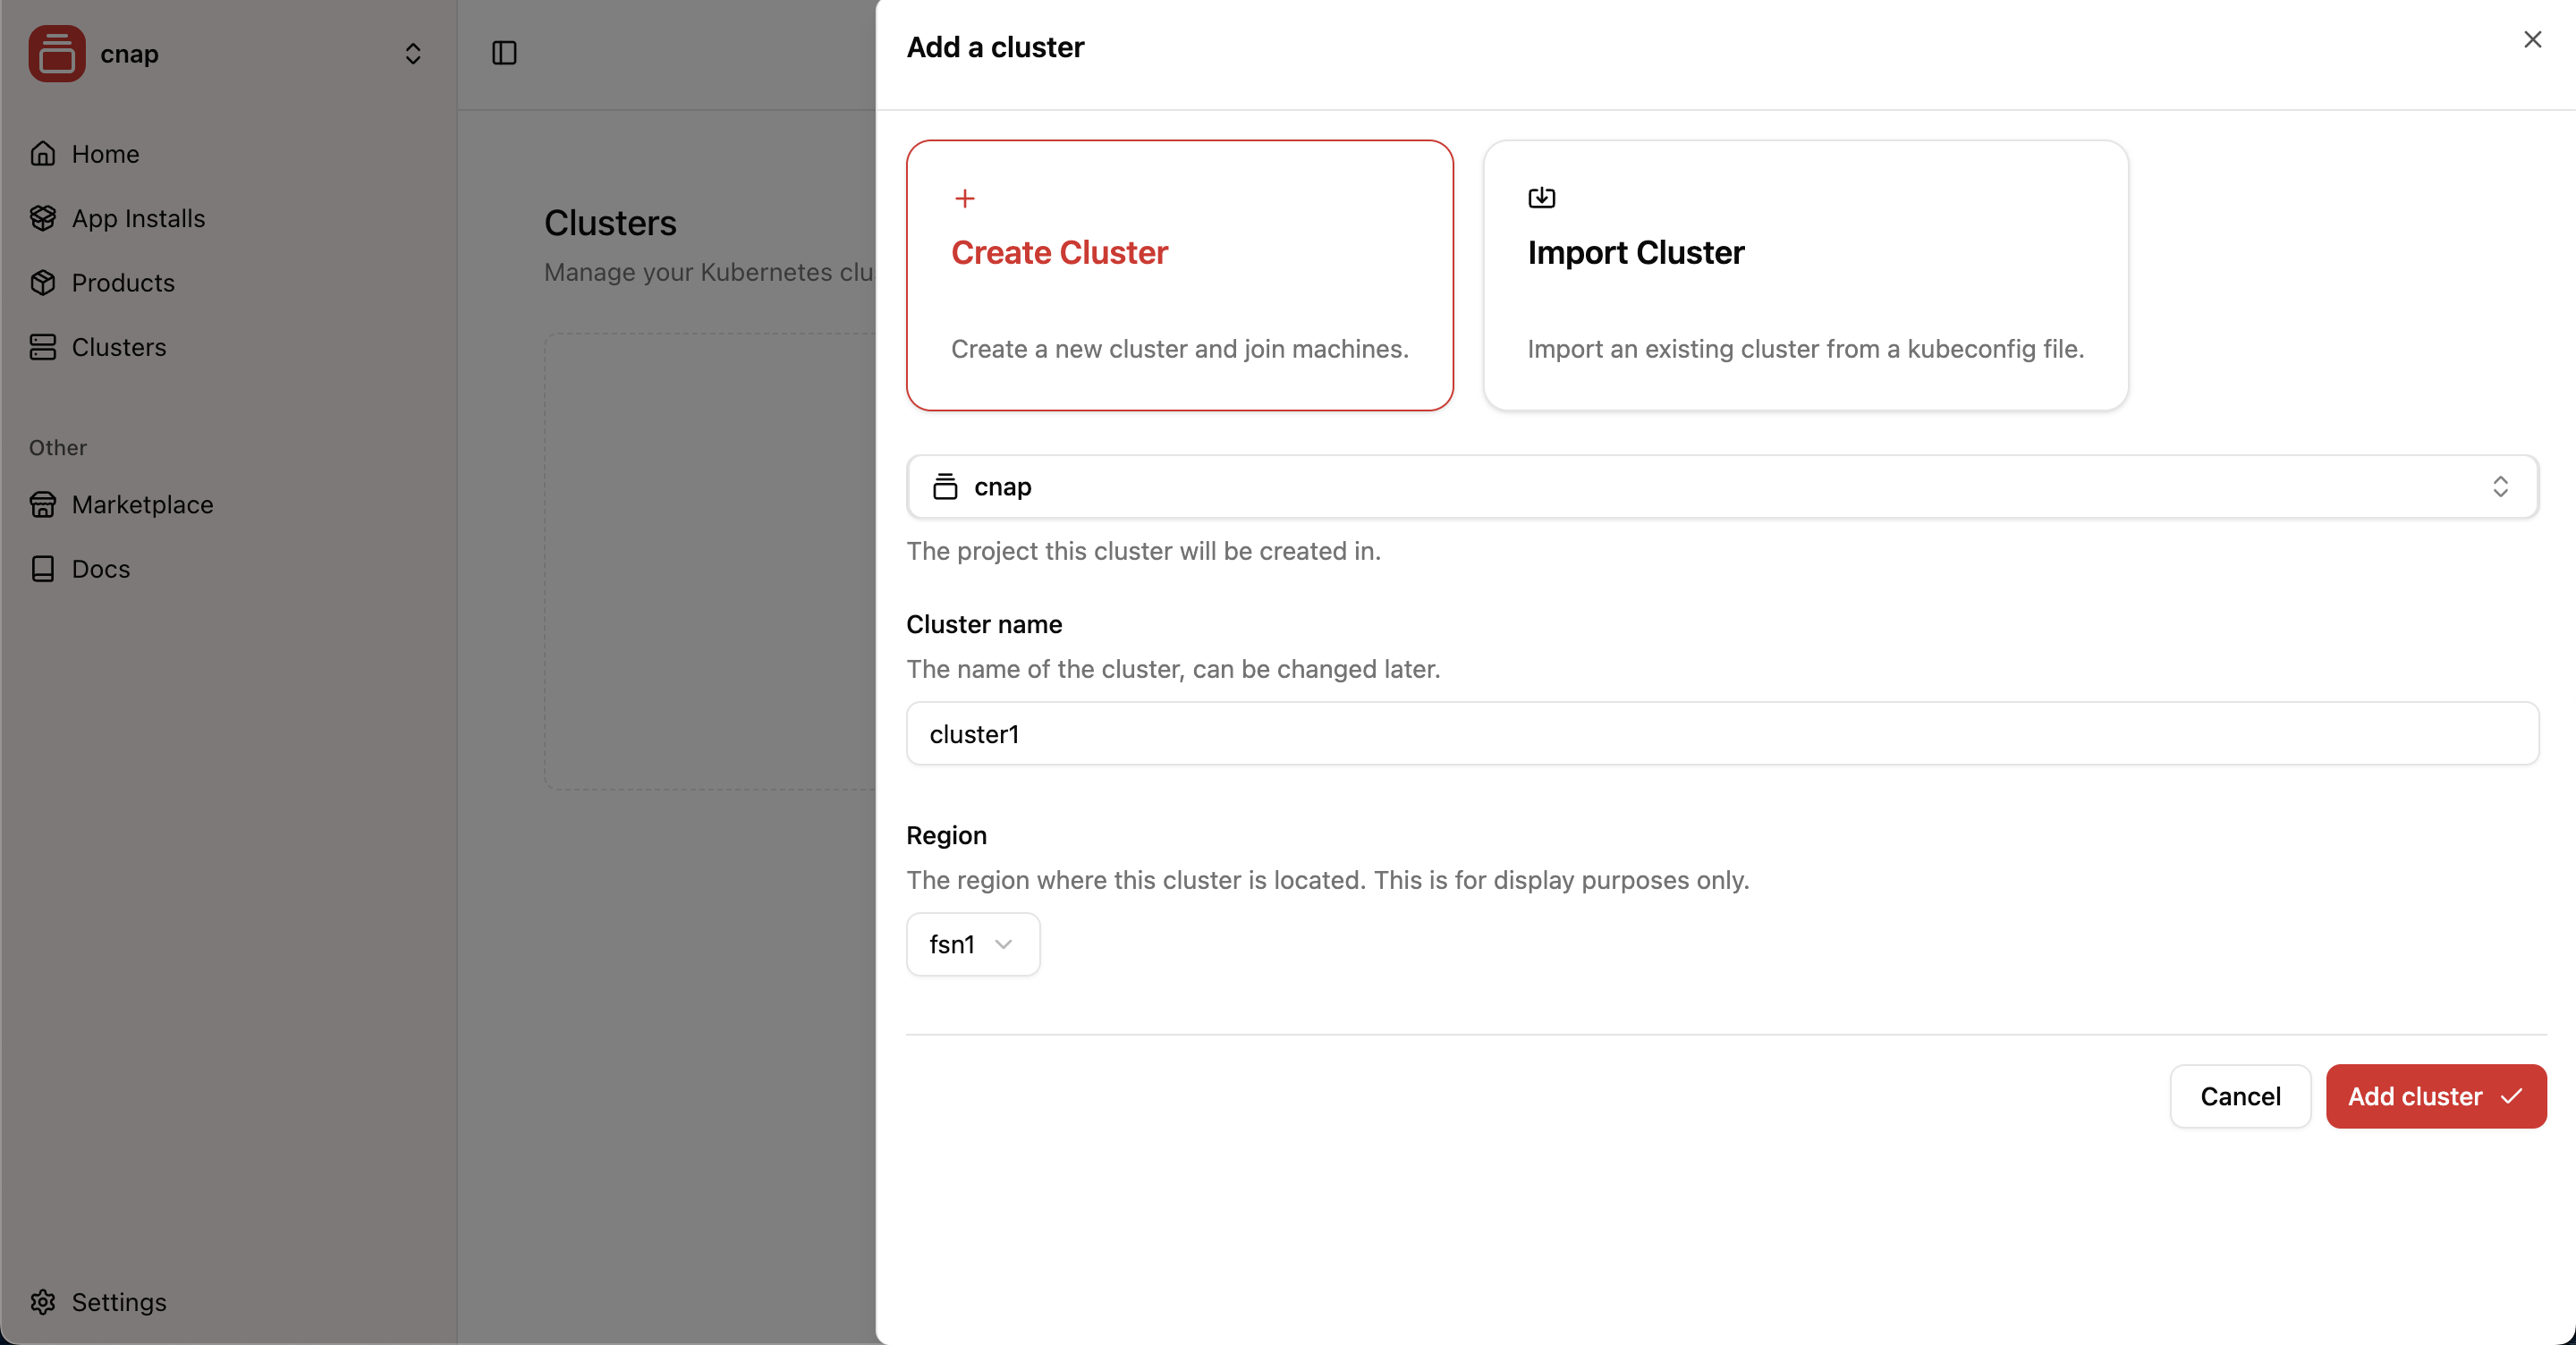Click the cnap red logo icon
The height and width of the screenshot is (1345, 2576).
point(56,53)
